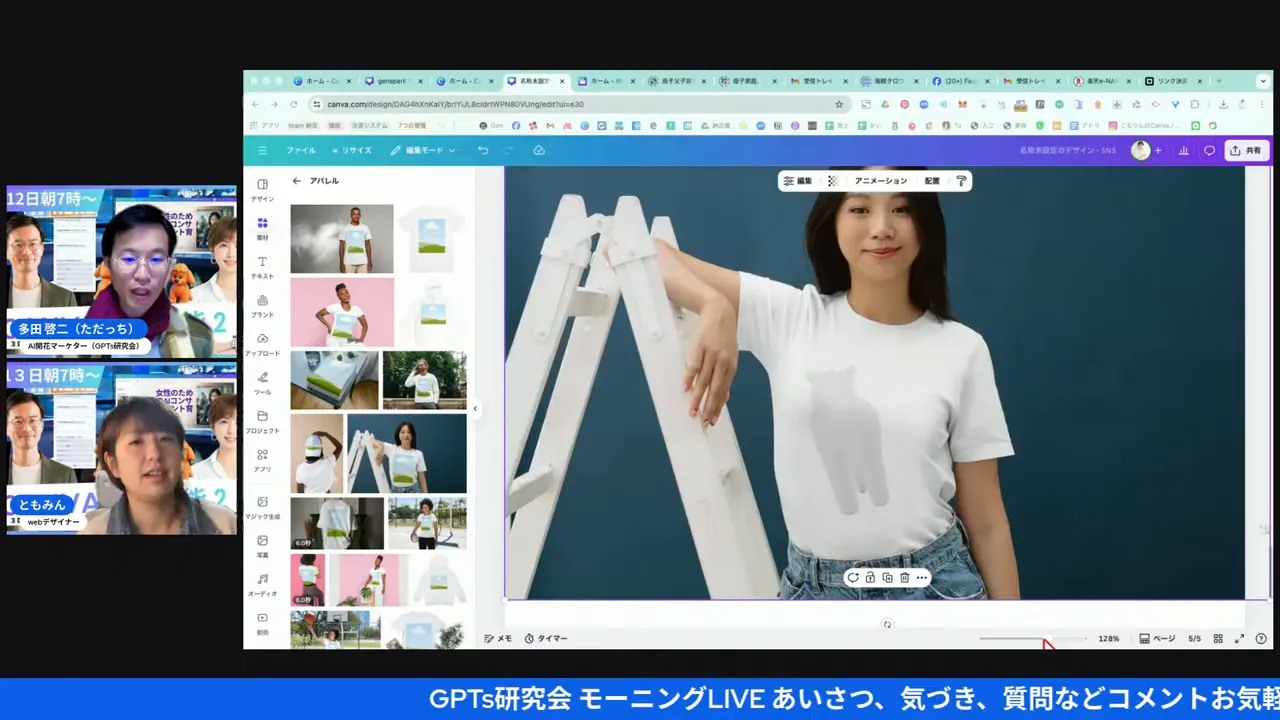Viewport: 1280px width, 720px height.
Task: Click the 共有 button
Action: (1246, 150)
